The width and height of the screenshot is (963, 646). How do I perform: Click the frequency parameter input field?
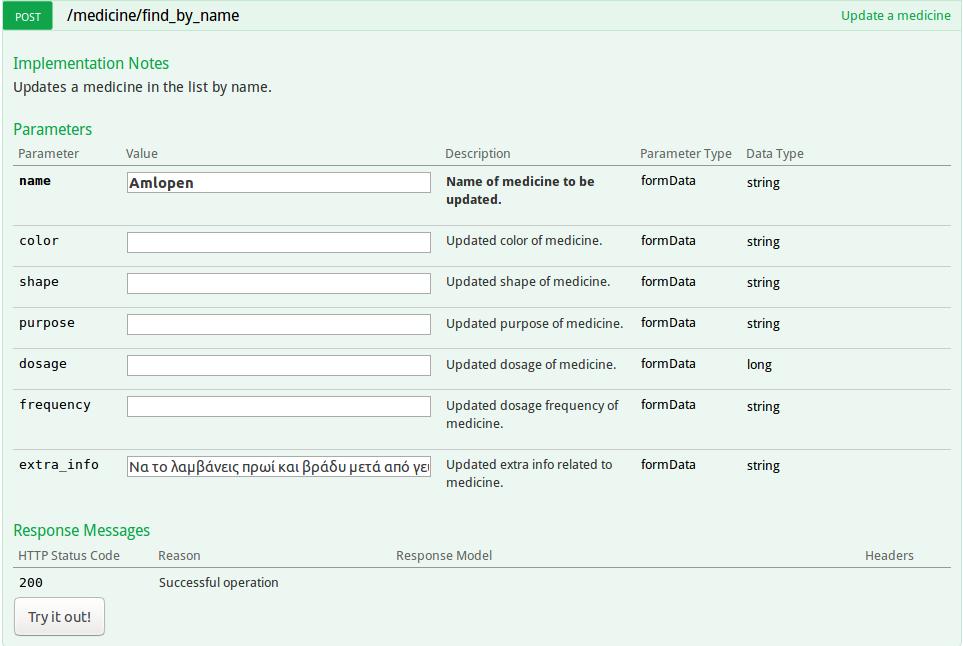[279, 406]
